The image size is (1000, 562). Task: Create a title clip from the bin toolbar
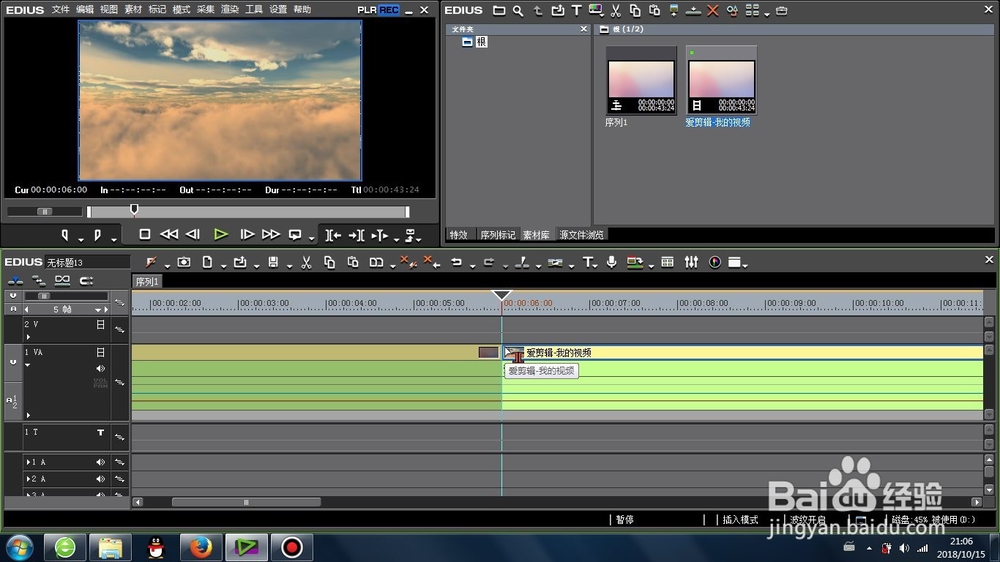[577, 10]
